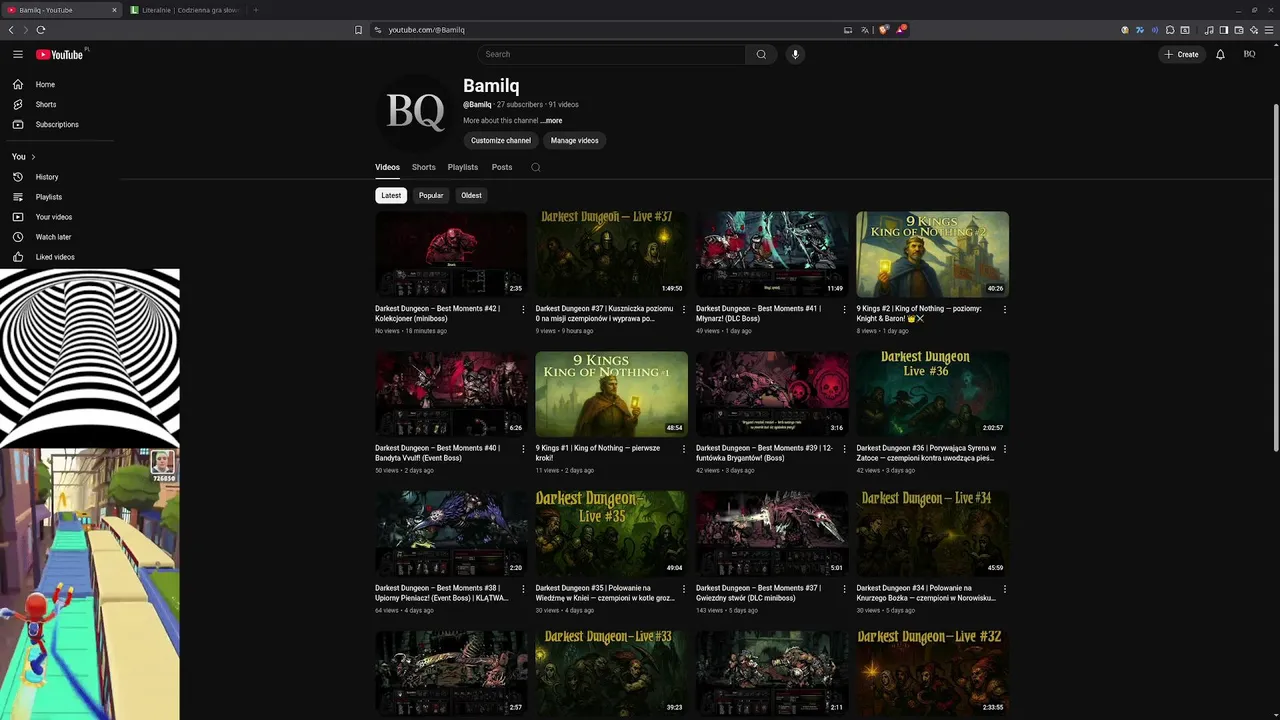Open the music note playlist icon
The image size is (1280, 720).
[1209, 30]
